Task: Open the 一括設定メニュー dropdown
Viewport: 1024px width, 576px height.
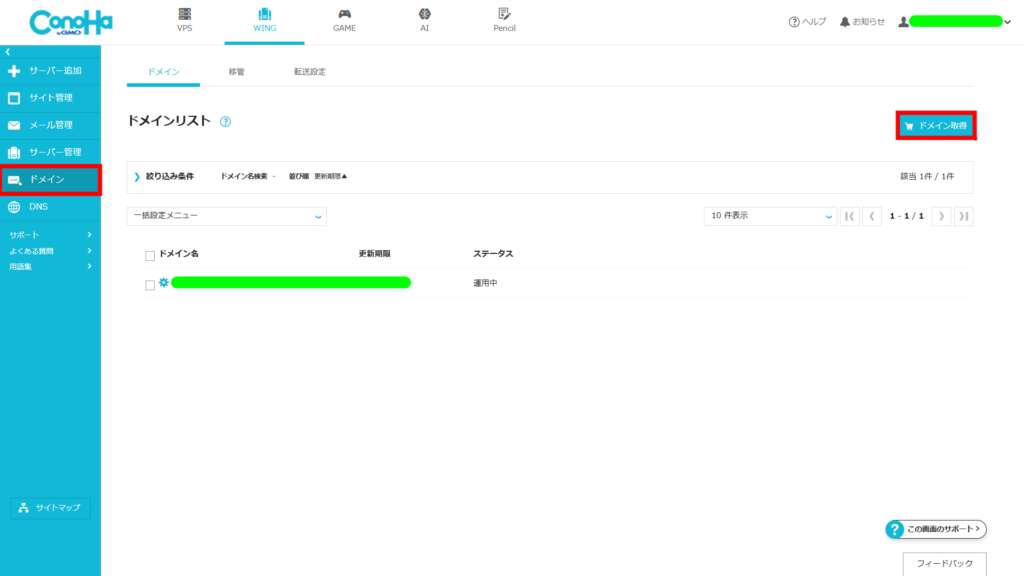Action: (x=227, y=216)
